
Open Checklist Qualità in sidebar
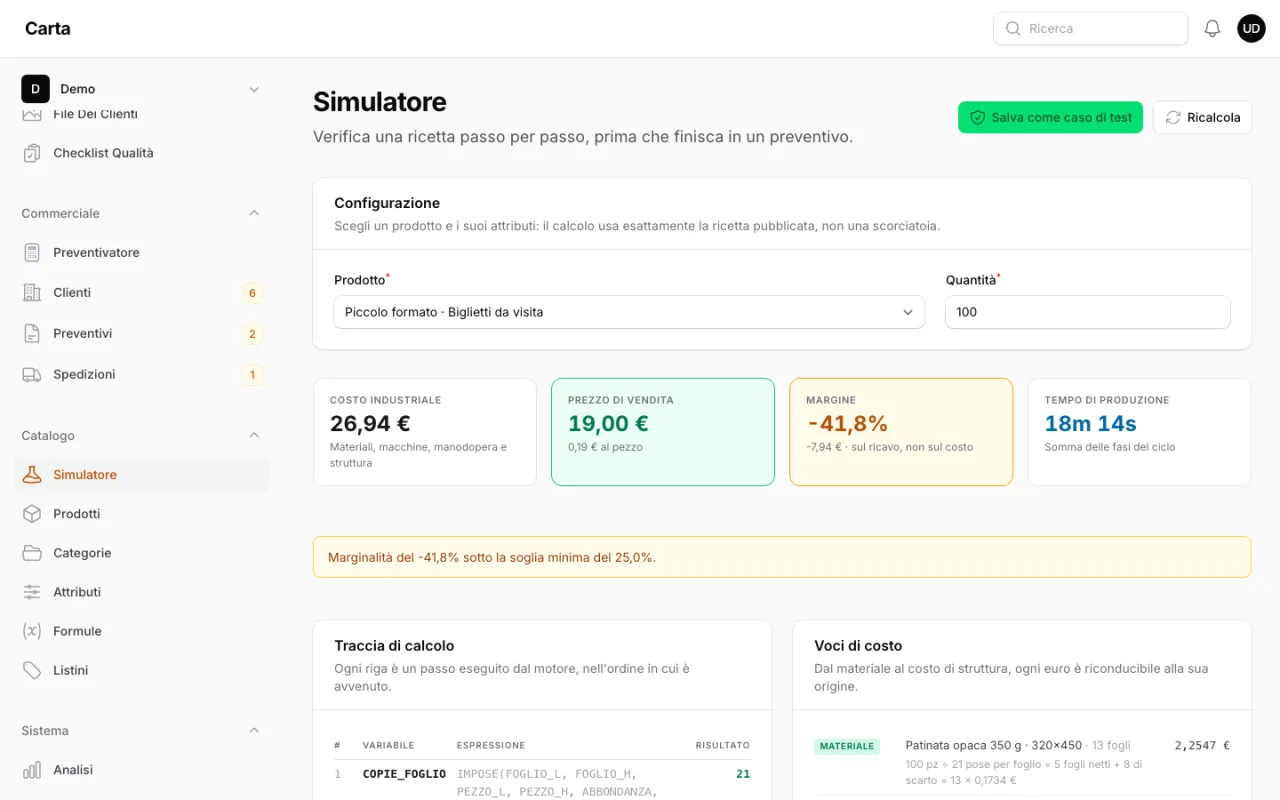click(142, 153)
